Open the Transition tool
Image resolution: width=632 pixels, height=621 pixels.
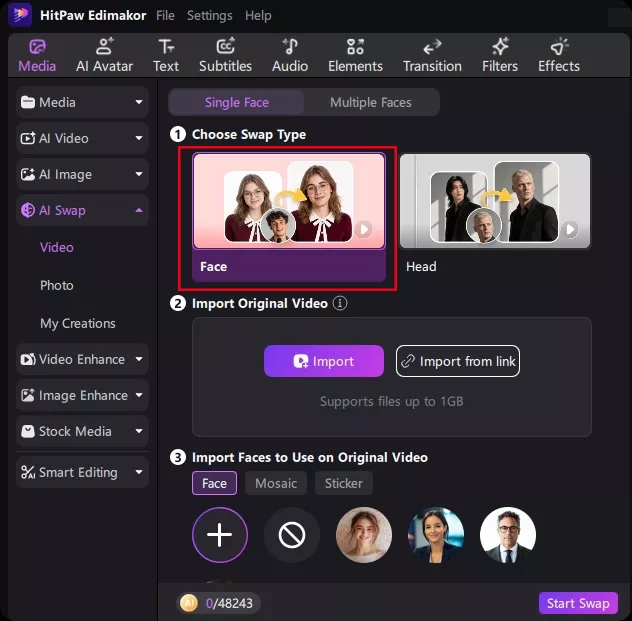tap(432, 56)
